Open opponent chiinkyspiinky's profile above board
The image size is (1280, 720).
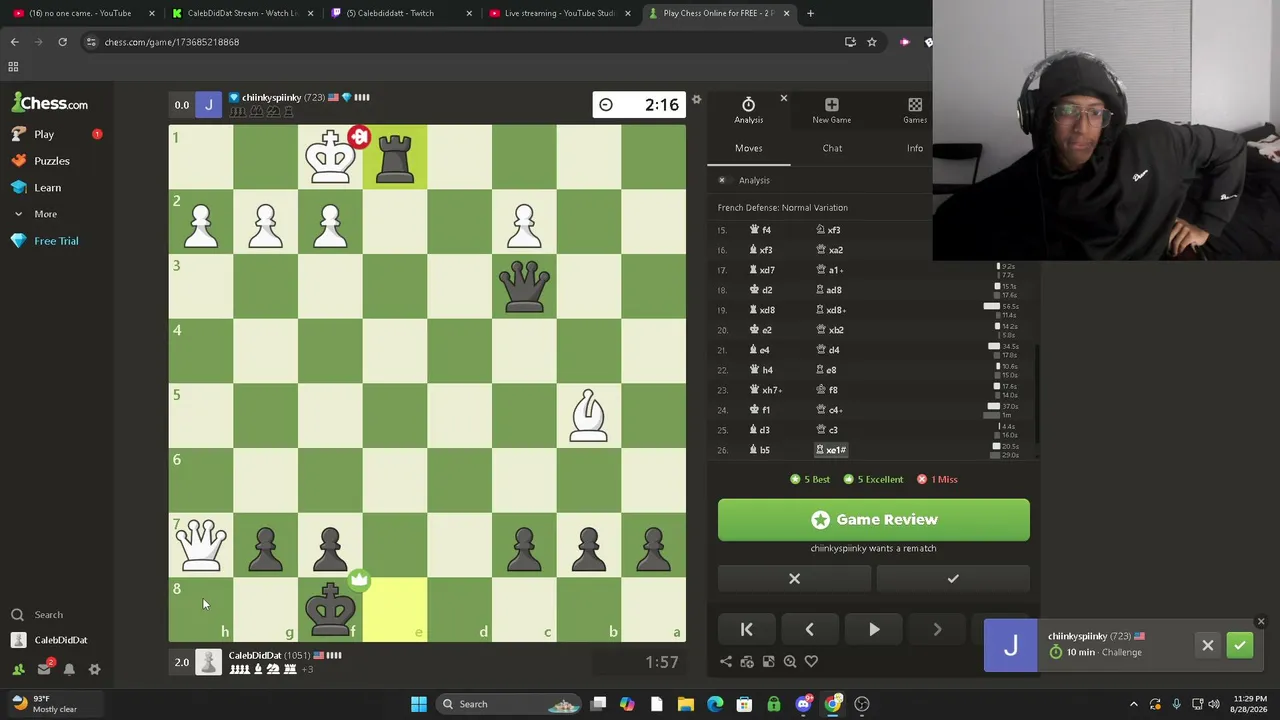271,97
